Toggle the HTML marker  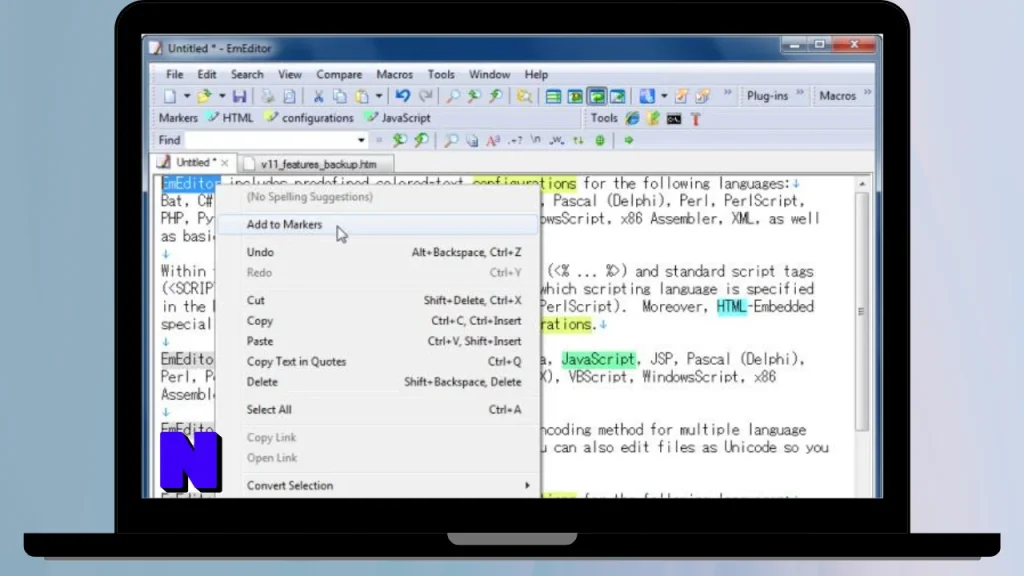[x=231, y=118]
